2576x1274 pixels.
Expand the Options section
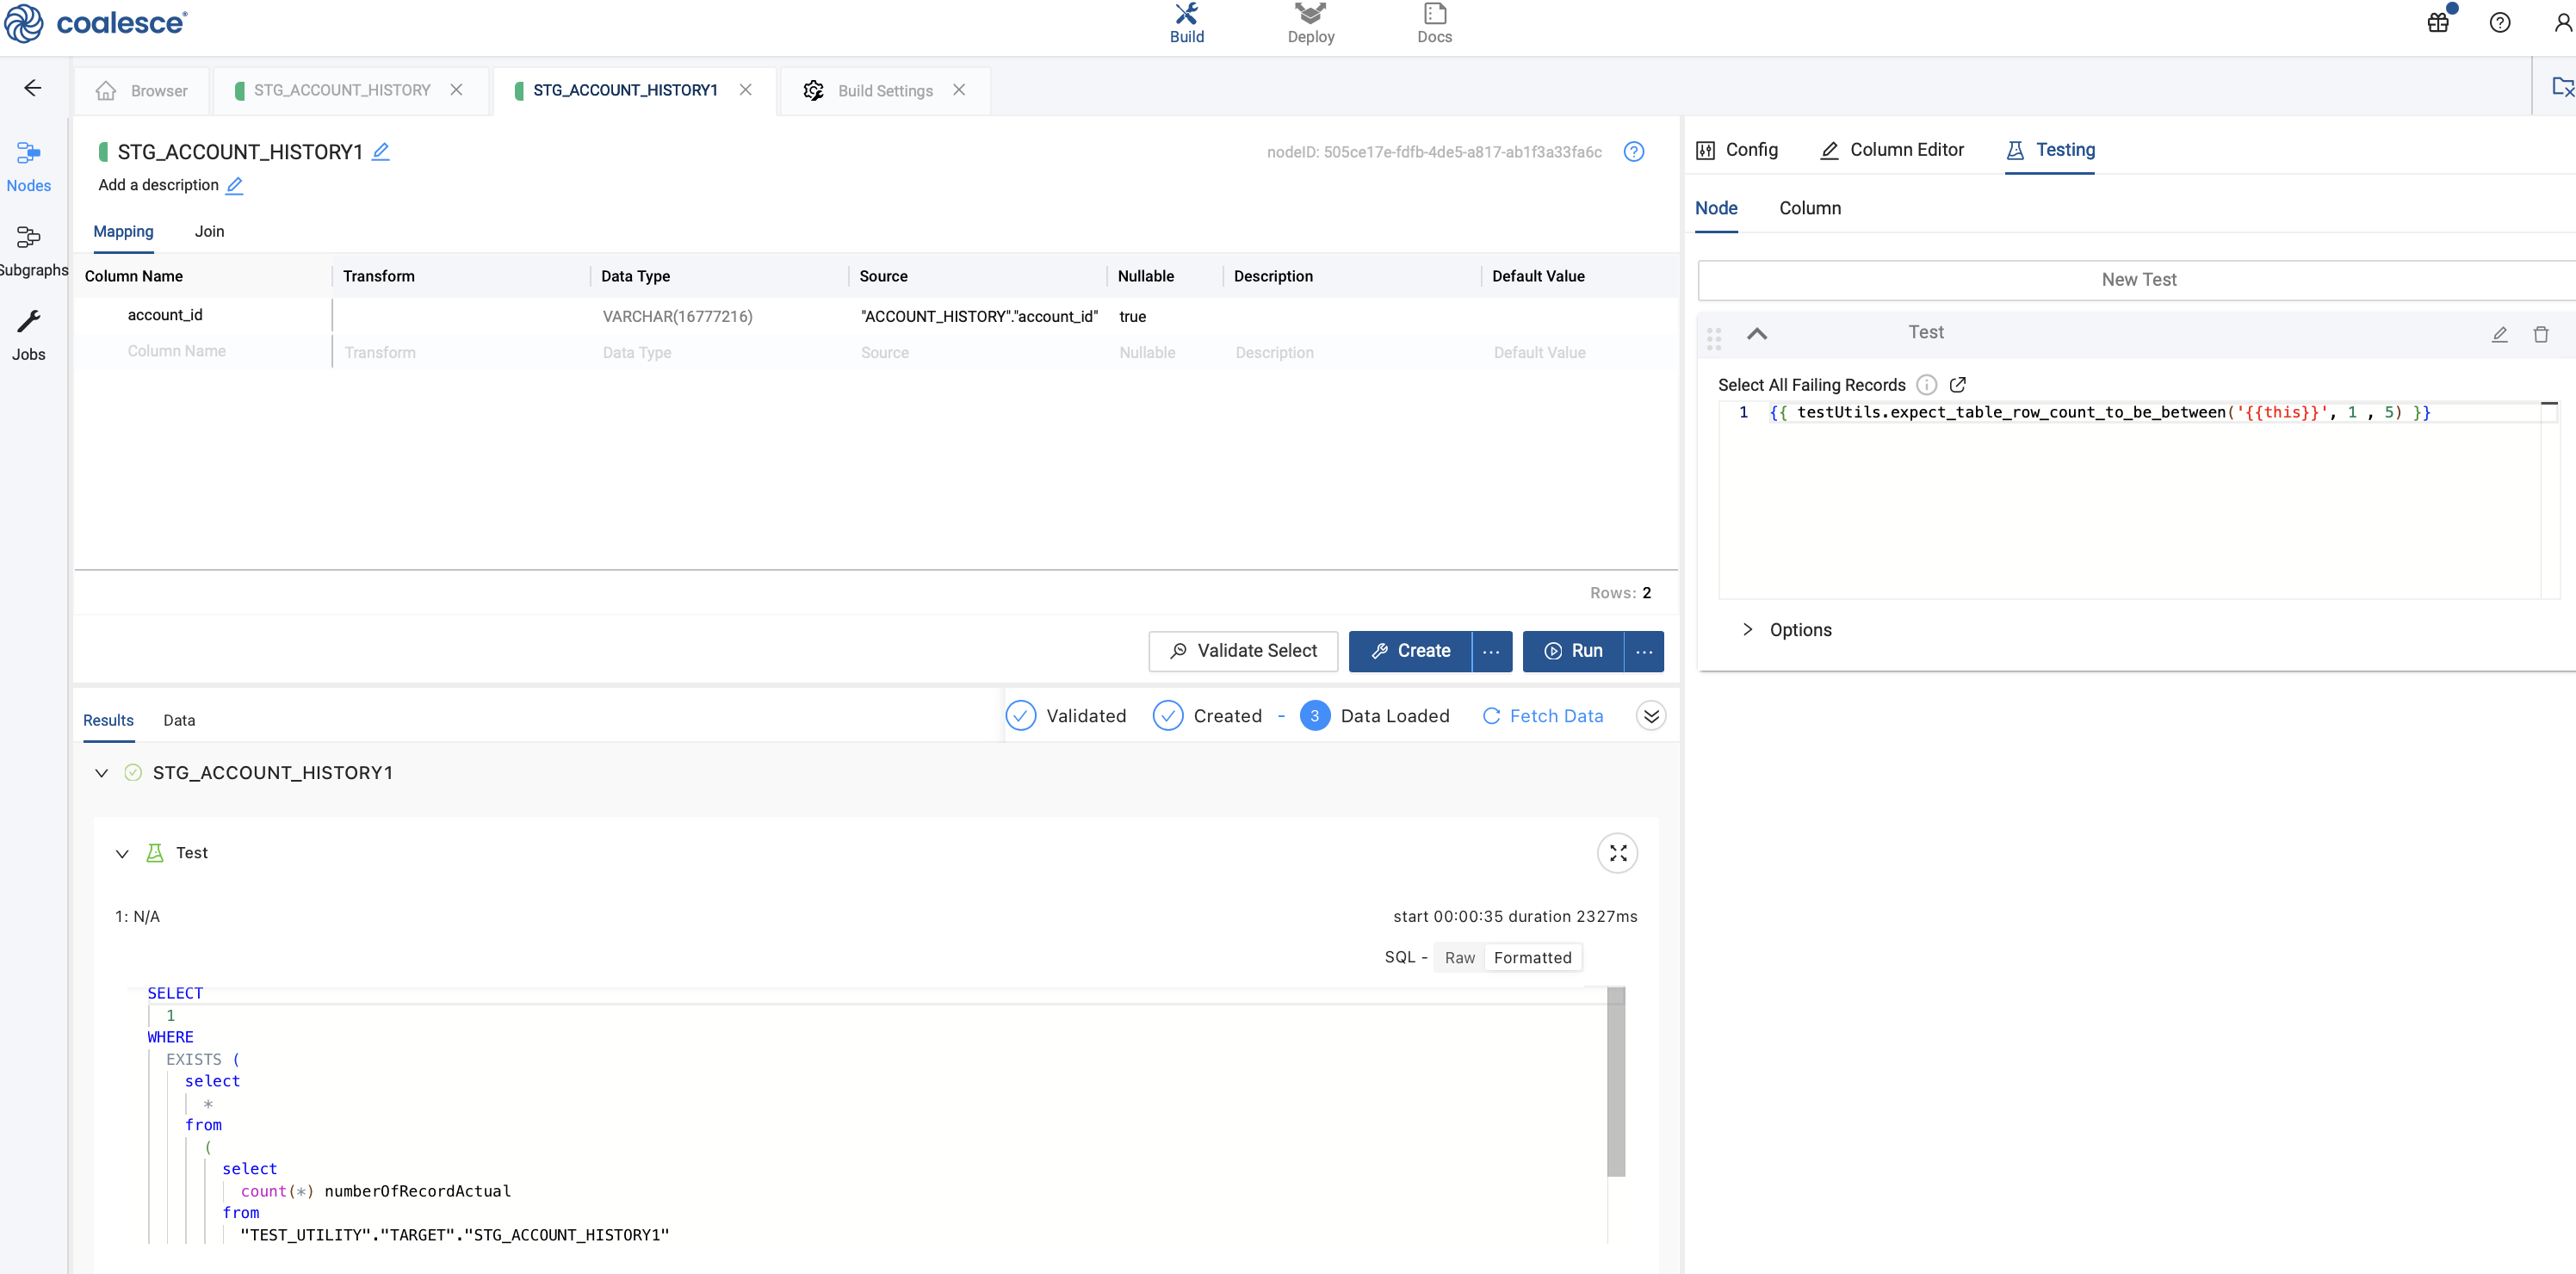1788,630
